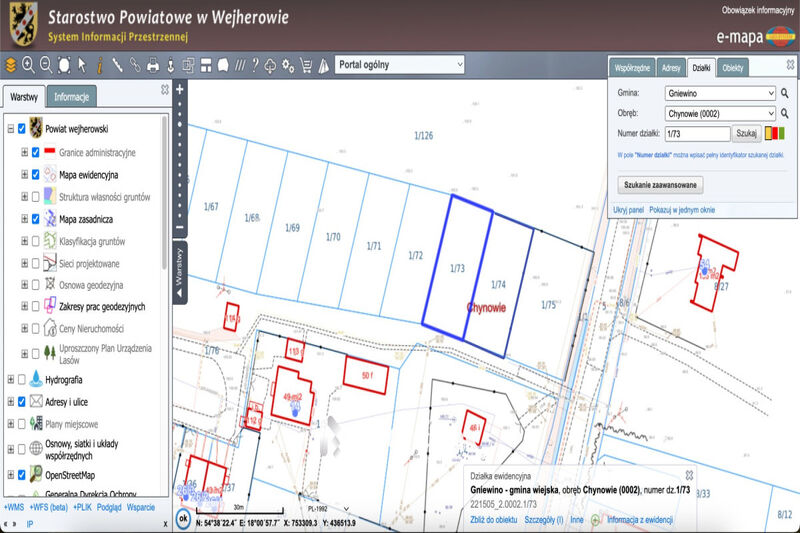The image size is (800, 533).
Task: Enable the Hydrografia layer checkbox
Action: [x=21, y=379]
